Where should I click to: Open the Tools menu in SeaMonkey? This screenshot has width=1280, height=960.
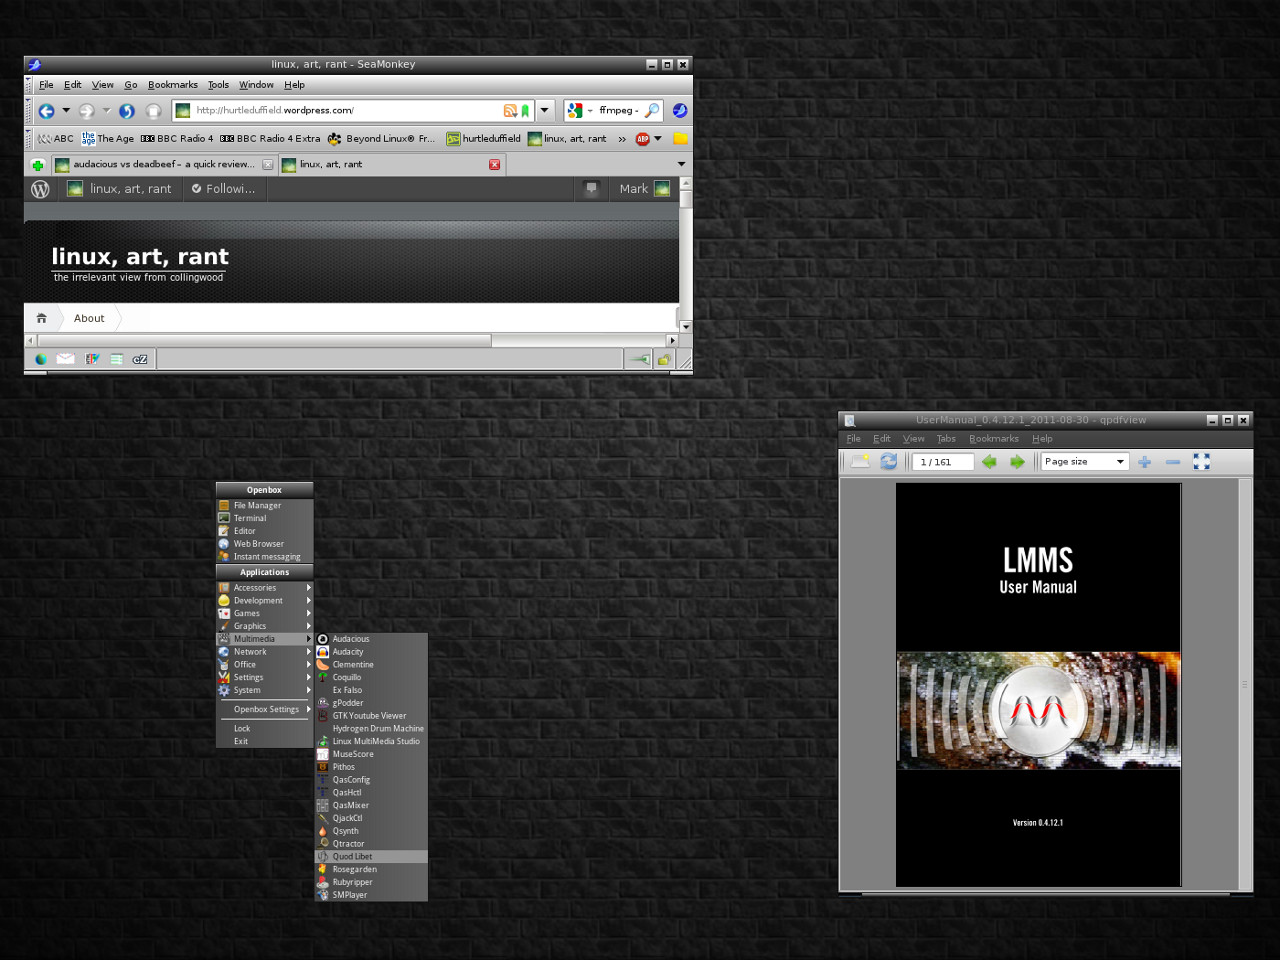click(x=218, y=85)
